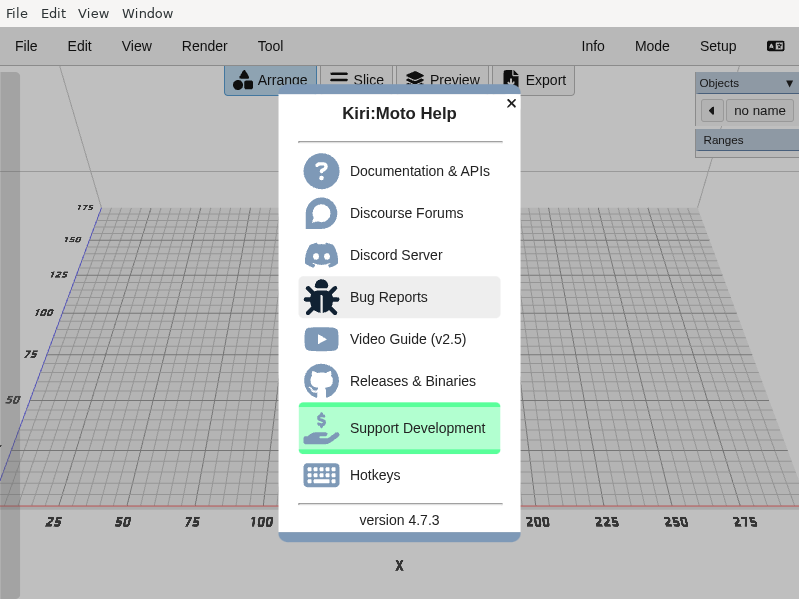
Task: Open the top window File menu
Action: tap(17, 13)
